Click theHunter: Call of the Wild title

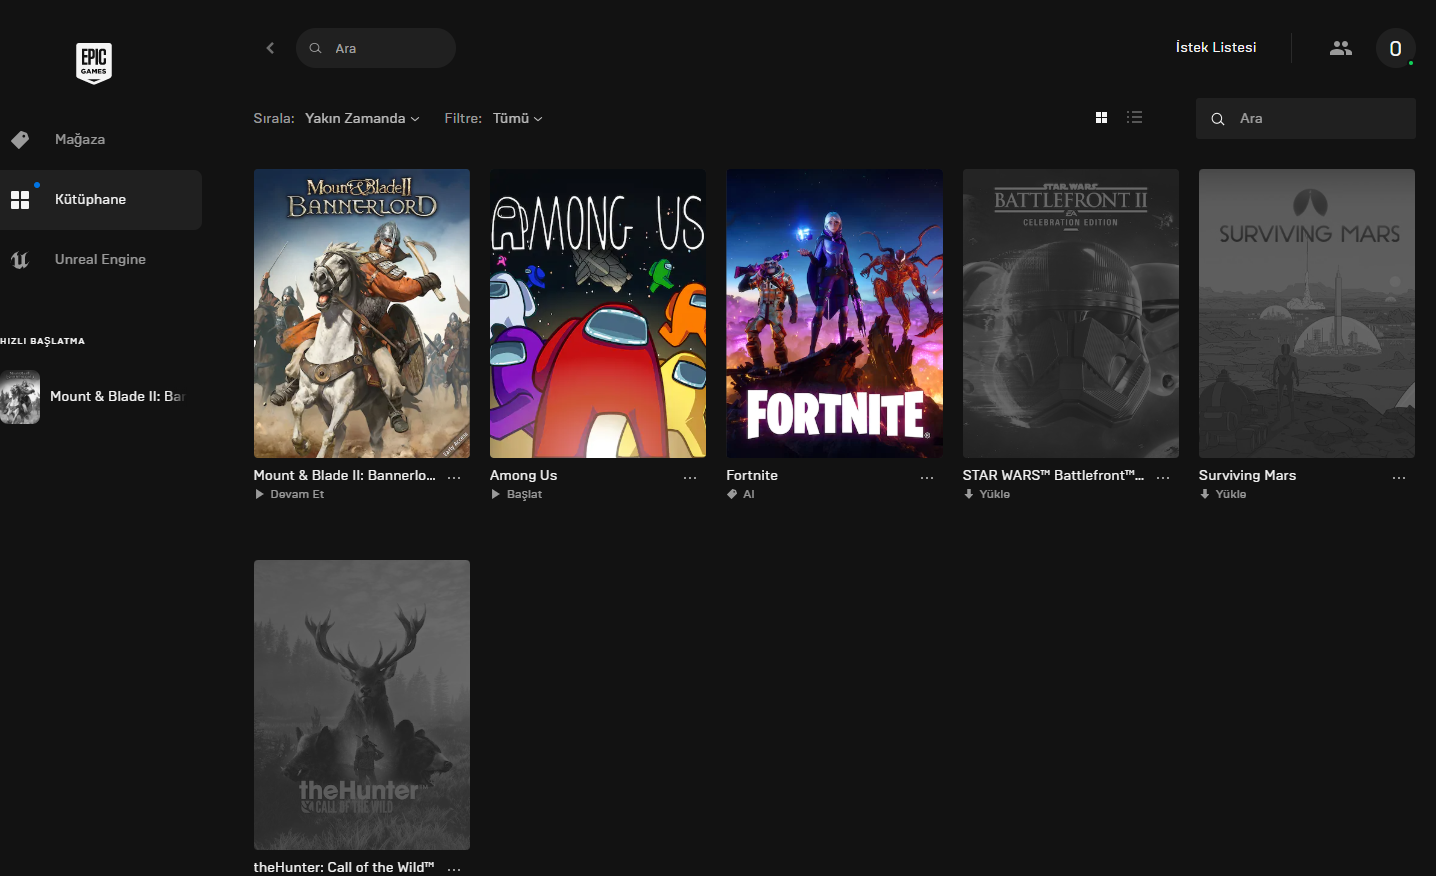click(344, 867)
